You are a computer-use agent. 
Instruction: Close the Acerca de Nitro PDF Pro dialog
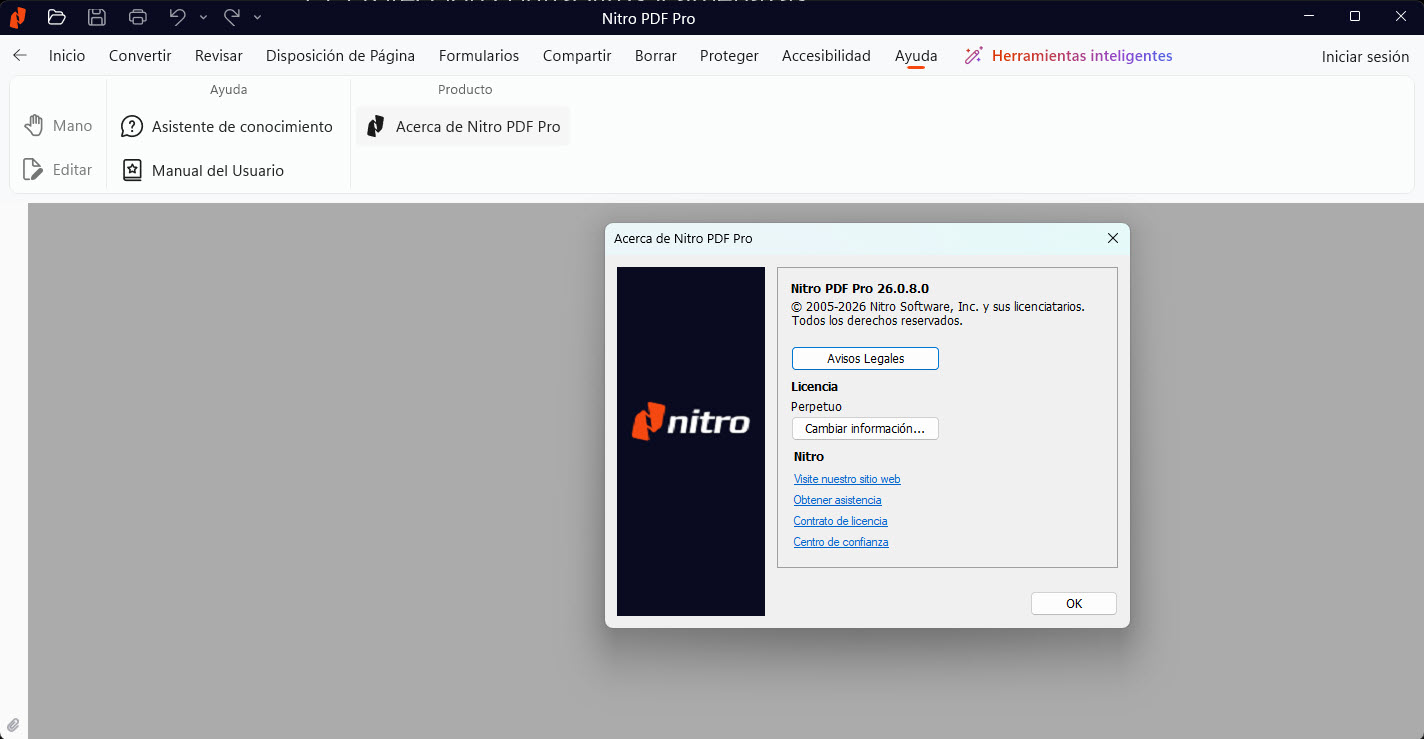pyautogui.click(x=1112, y=238)
